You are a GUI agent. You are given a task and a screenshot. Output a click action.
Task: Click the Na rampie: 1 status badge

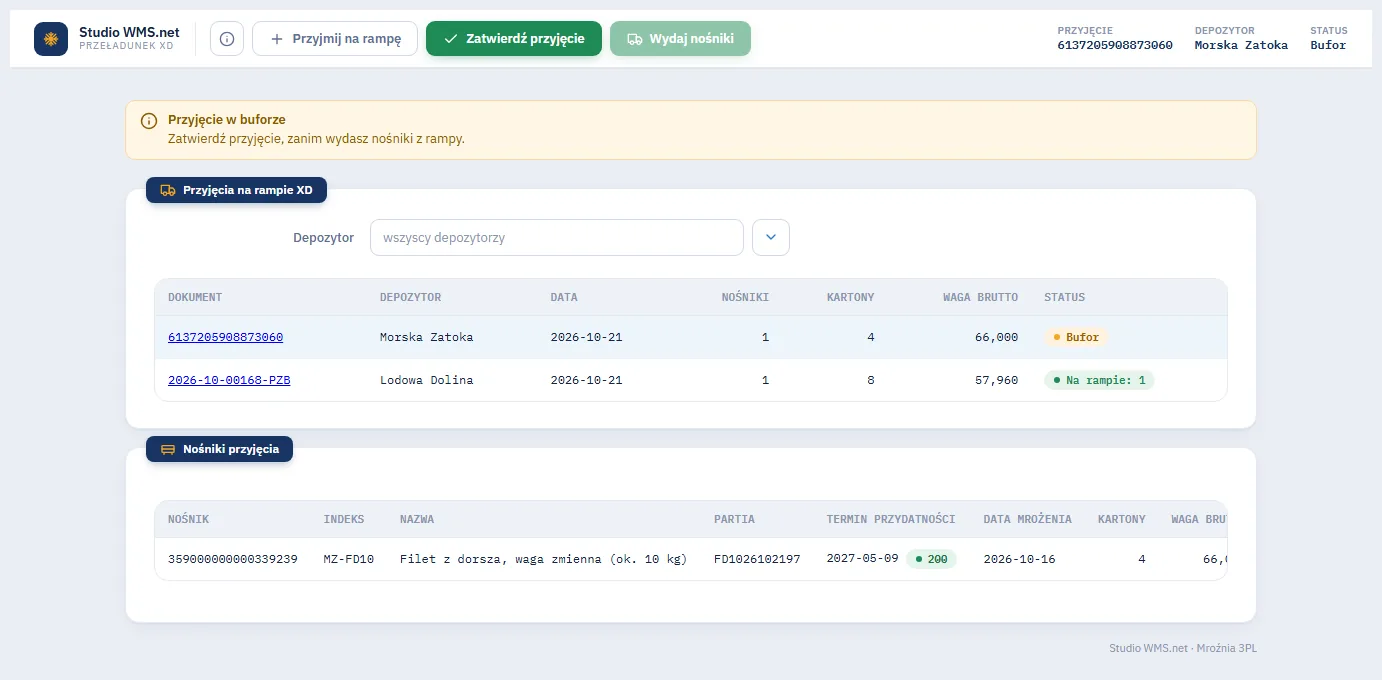click(1099, 380)
